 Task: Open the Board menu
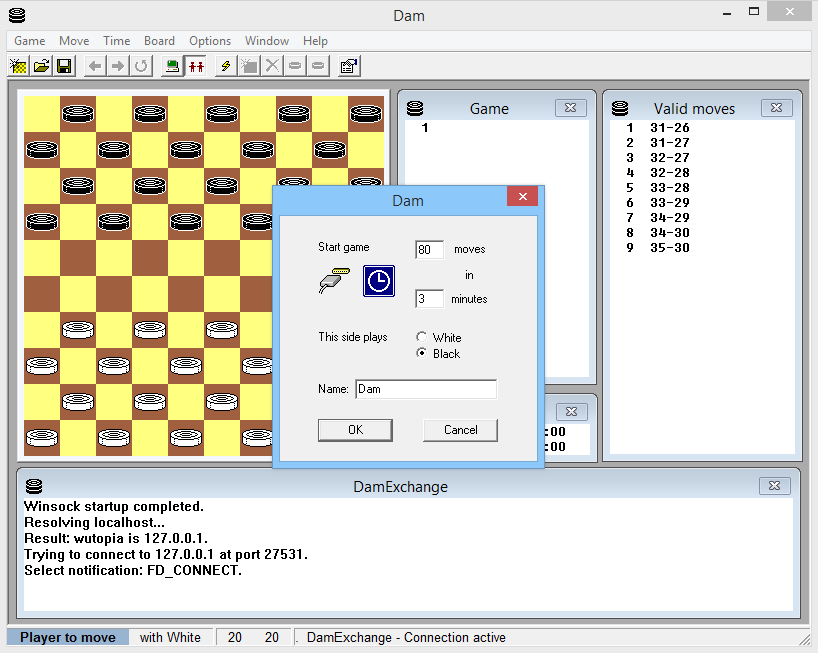[x=159, y=41]
